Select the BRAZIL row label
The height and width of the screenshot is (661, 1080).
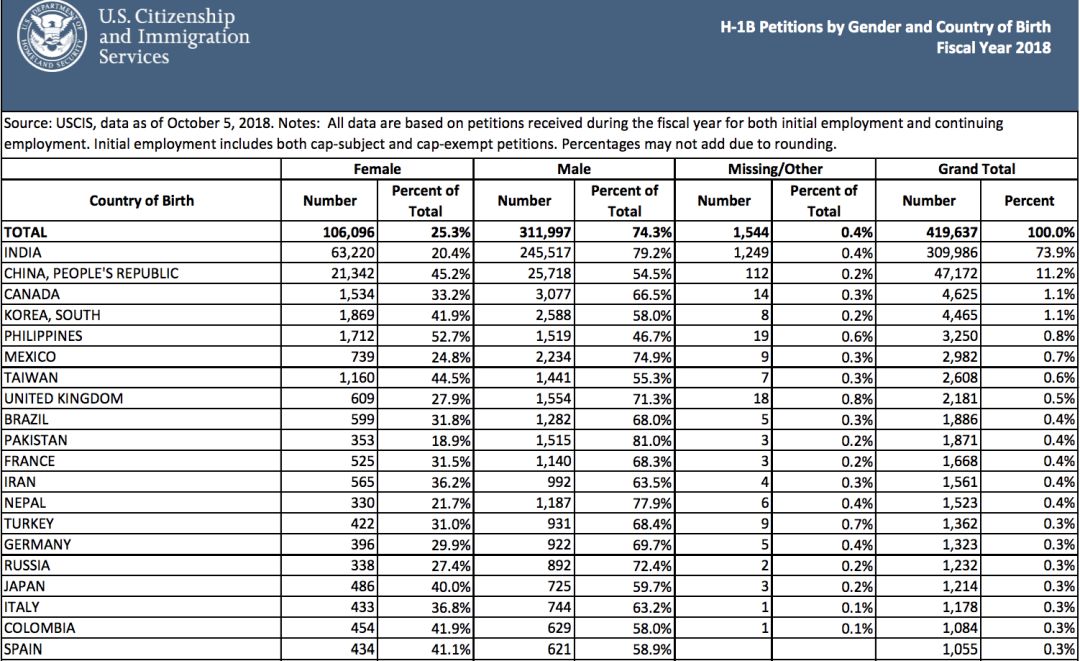(x=26, y=419)
